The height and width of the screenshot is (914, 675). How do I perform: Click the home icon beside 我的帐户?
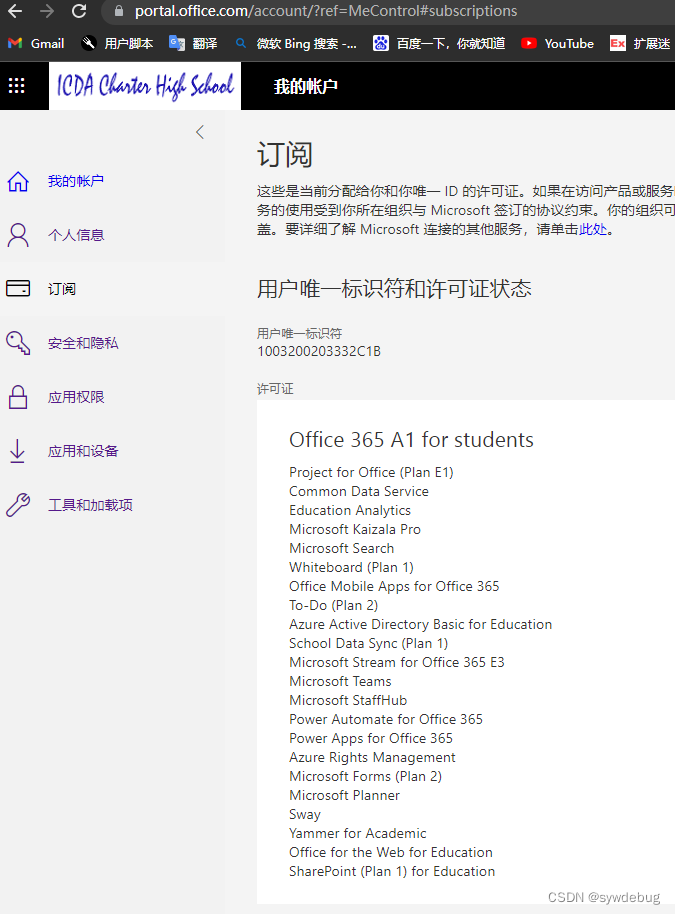pos(18,181)
